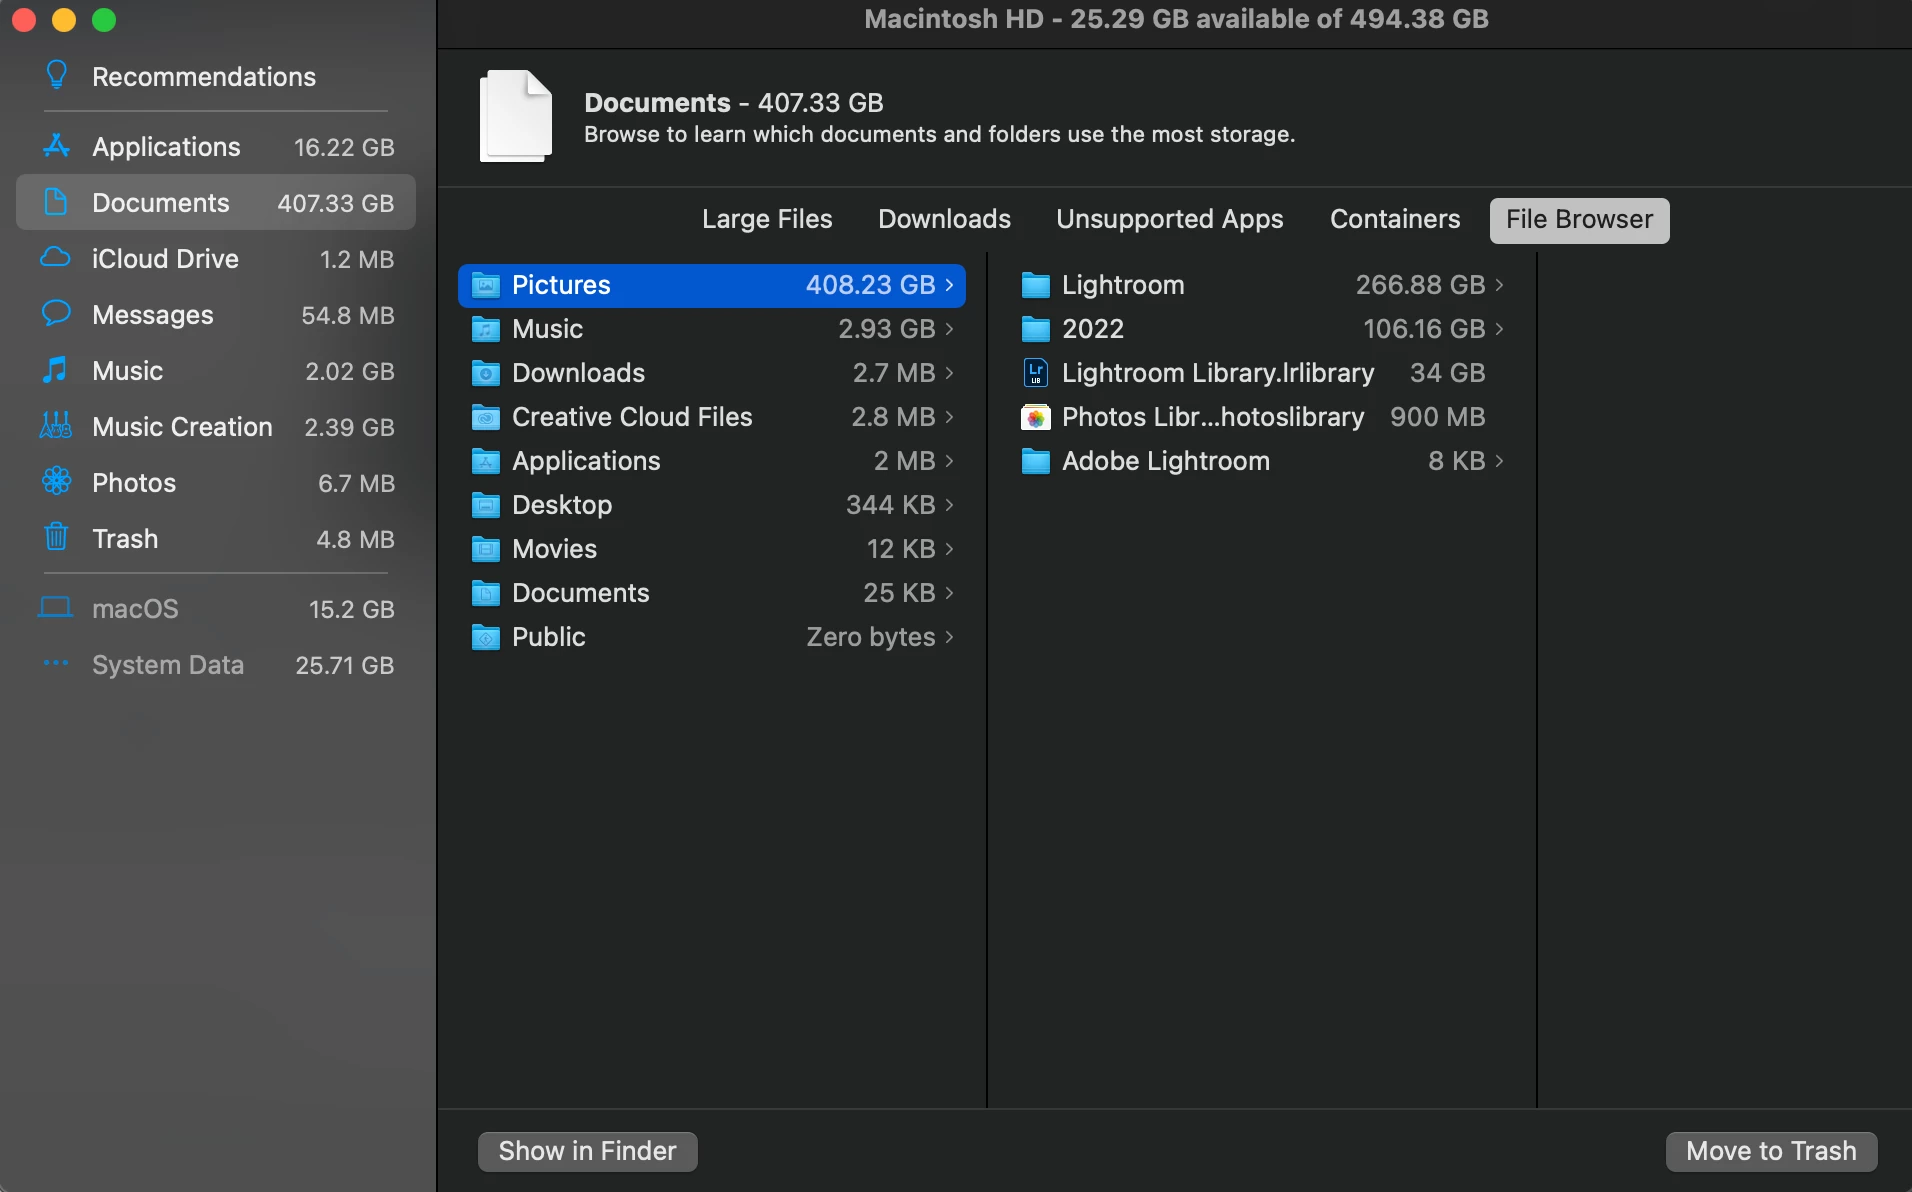Expand the Downloads folder chevron
The height and width of the screenshot is (1192, 1912).
[949, 373]
